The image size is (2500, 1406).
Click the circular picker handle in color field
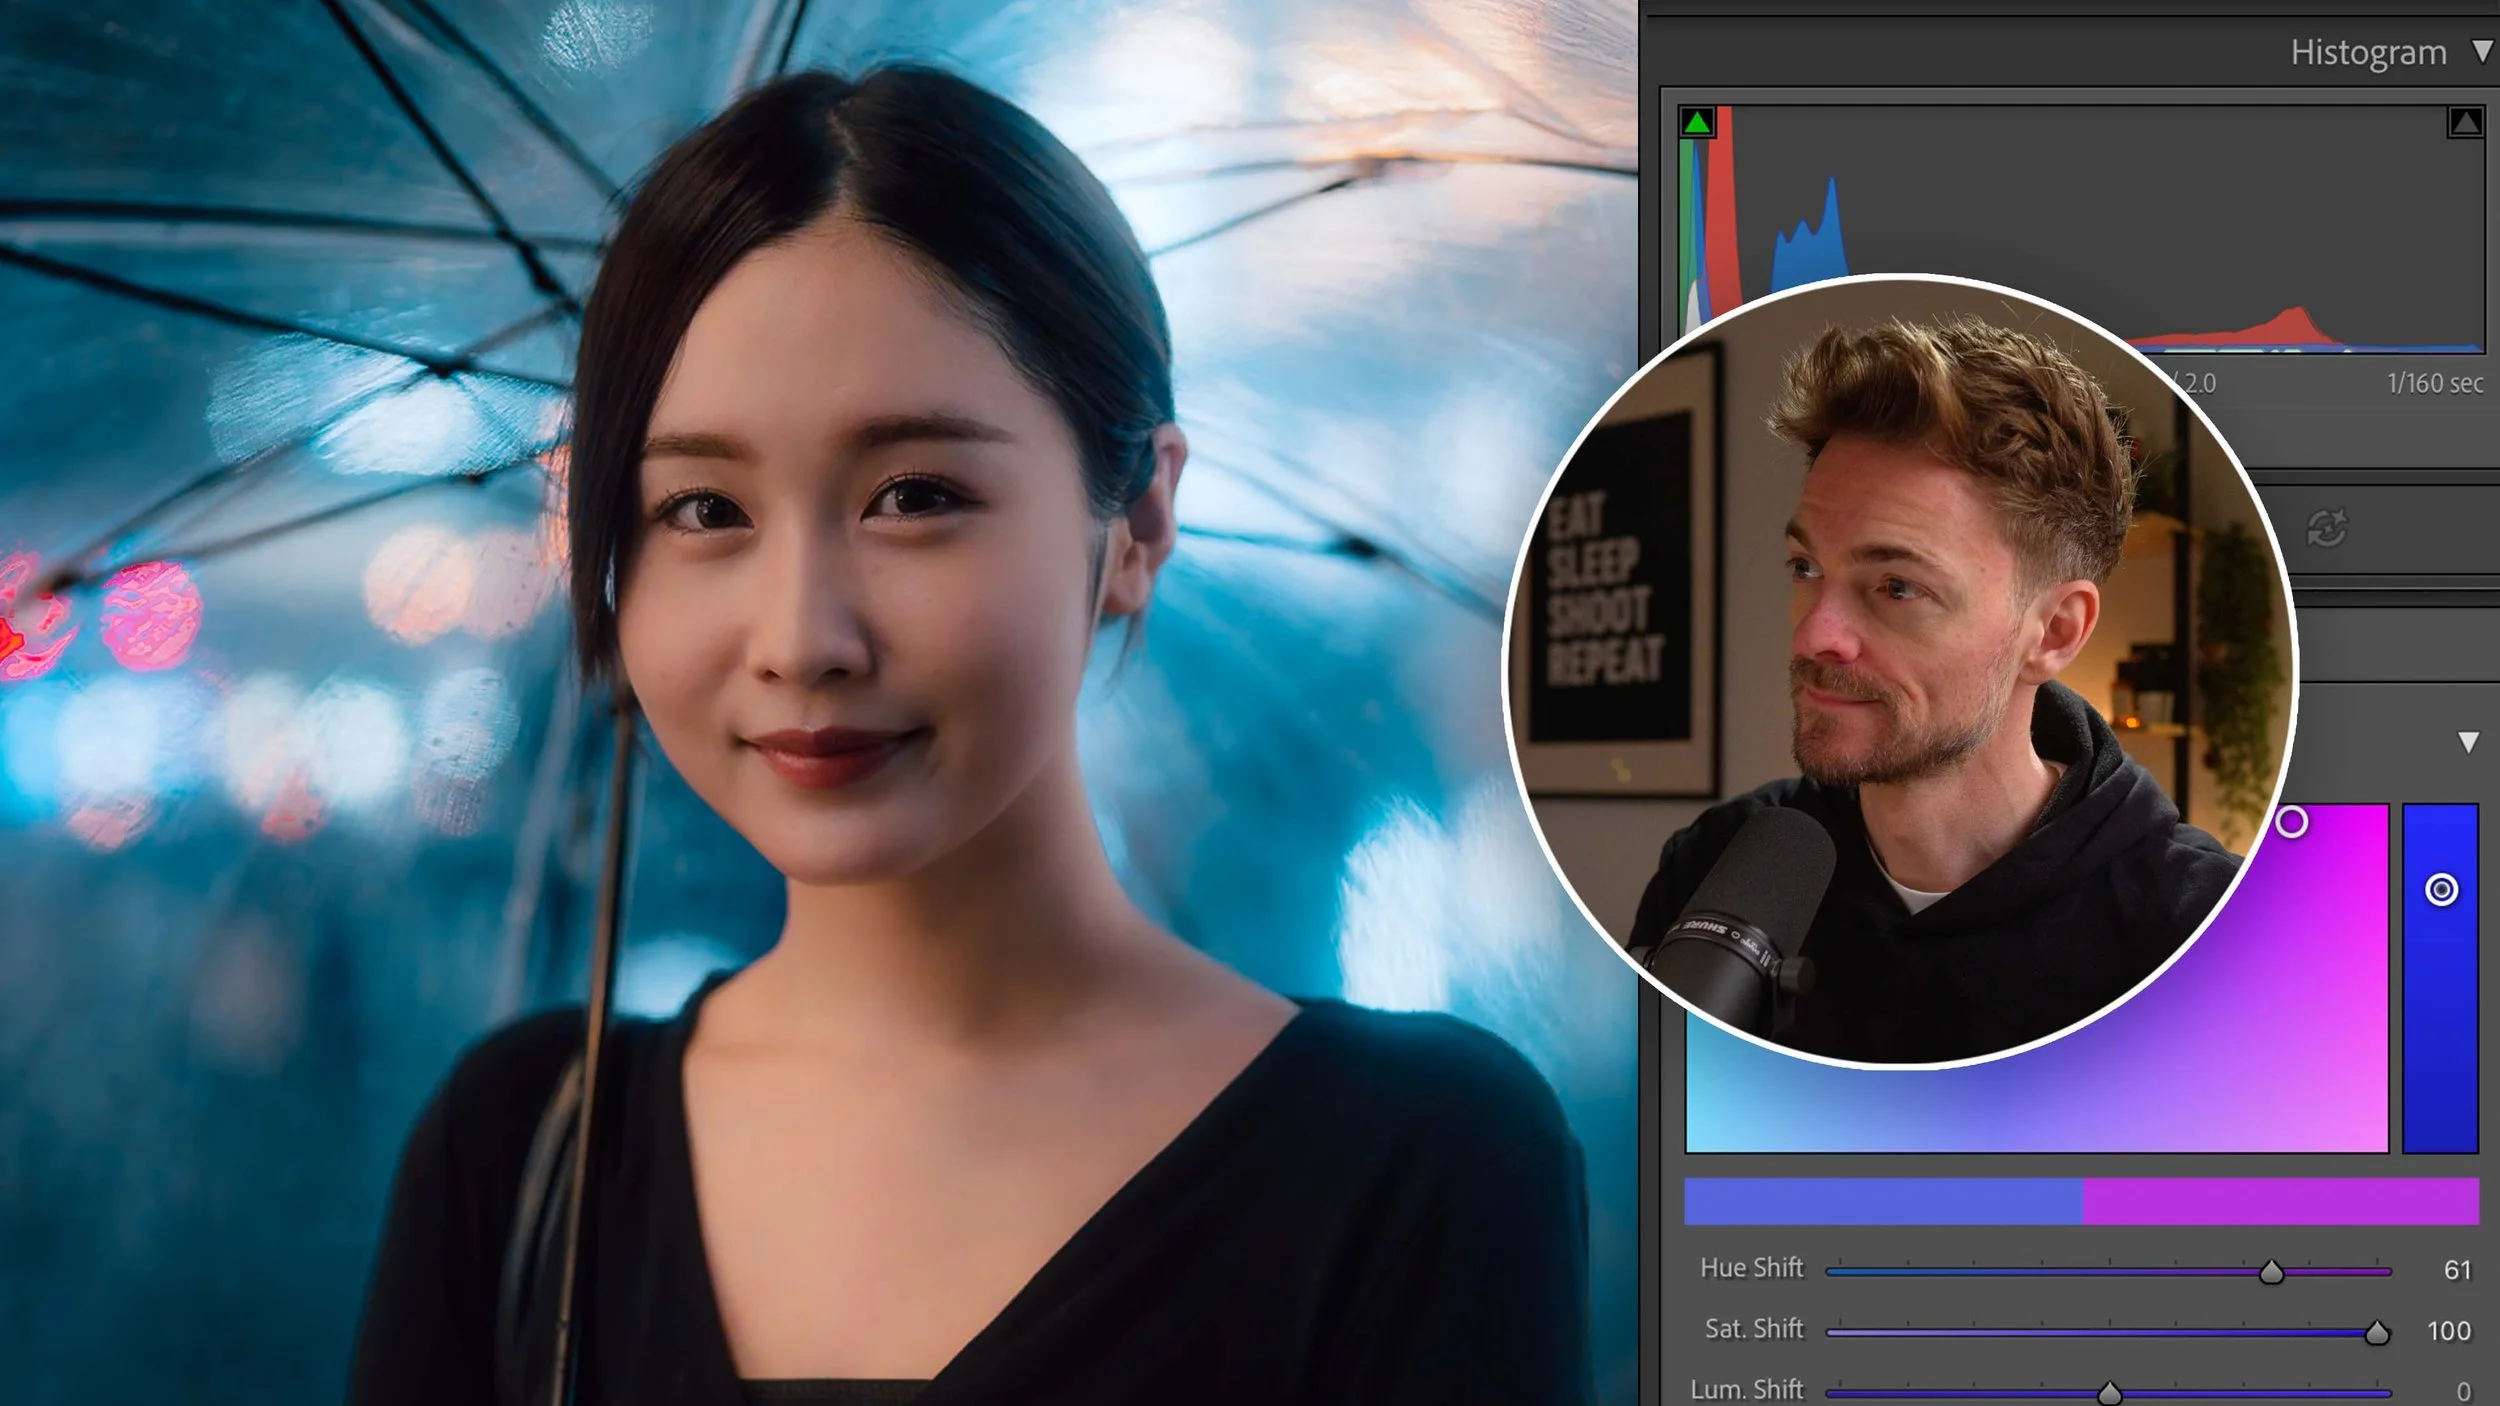click(2292, 822)
